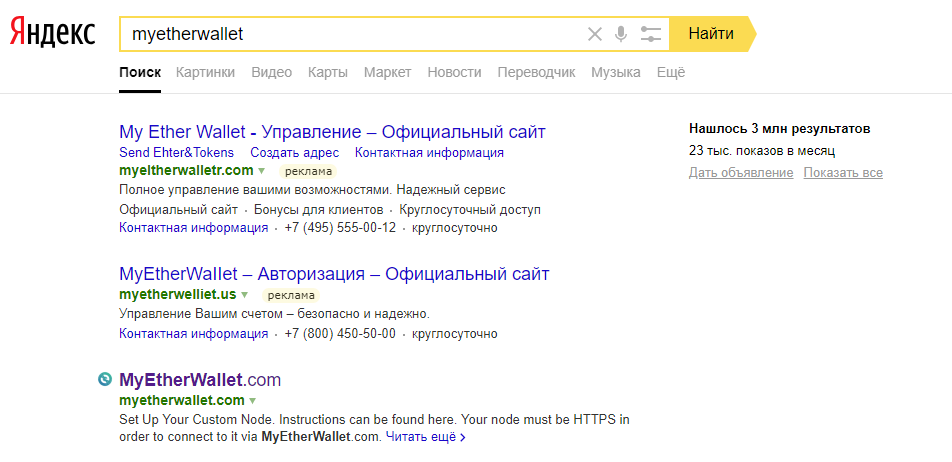Image resolution: width=952 pixels, height=462 pixels.
Task: Click the Дать объявление link
Action: (741, 173)
